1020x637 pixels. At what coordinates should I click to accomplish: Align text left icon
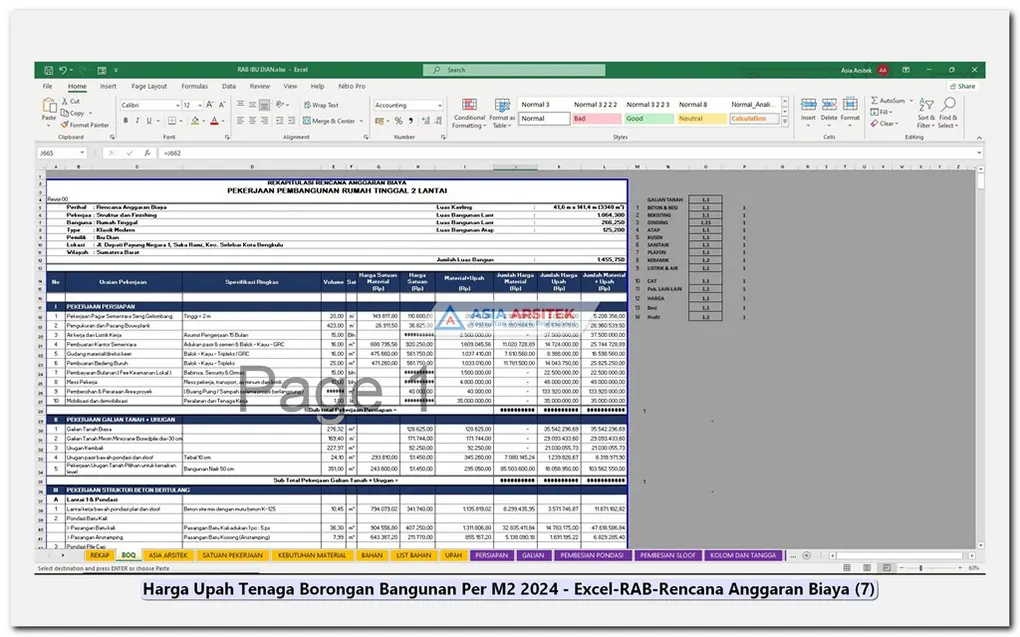[x=241, y=121]
